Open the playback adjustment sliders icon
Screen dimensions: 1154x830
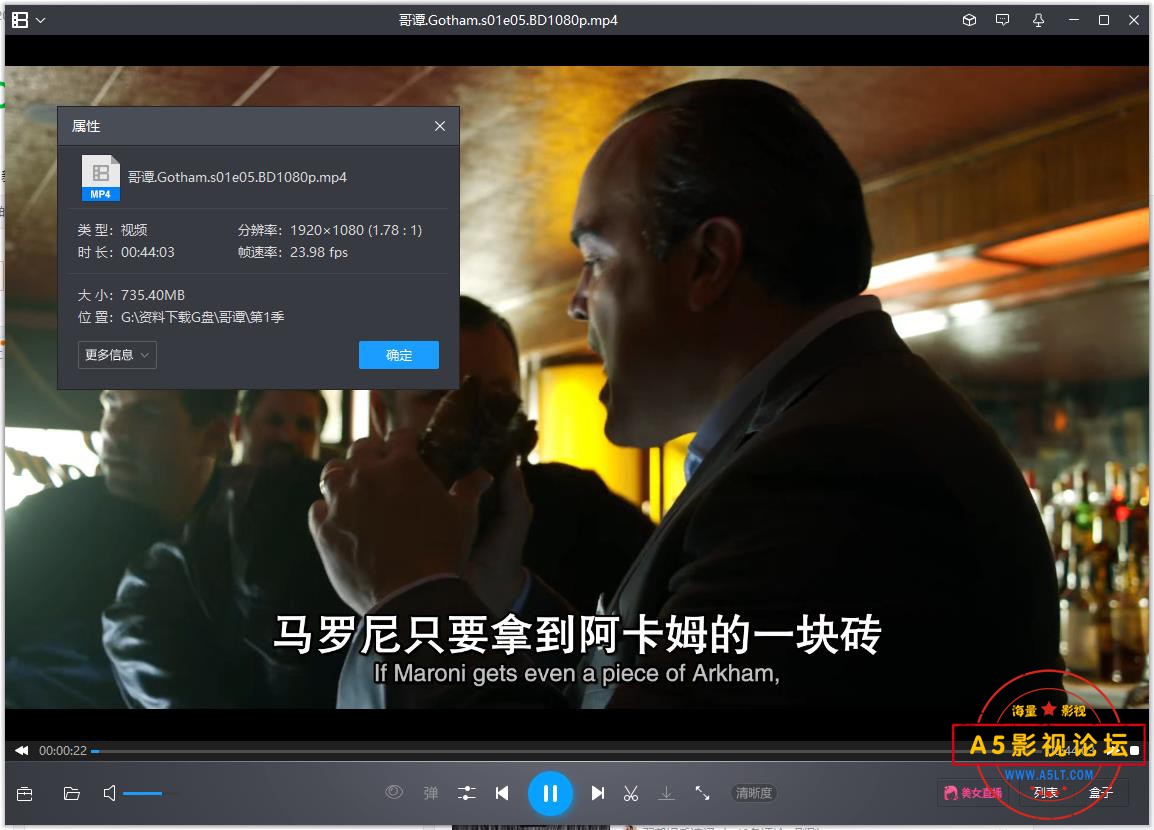(x=467, y=792)
